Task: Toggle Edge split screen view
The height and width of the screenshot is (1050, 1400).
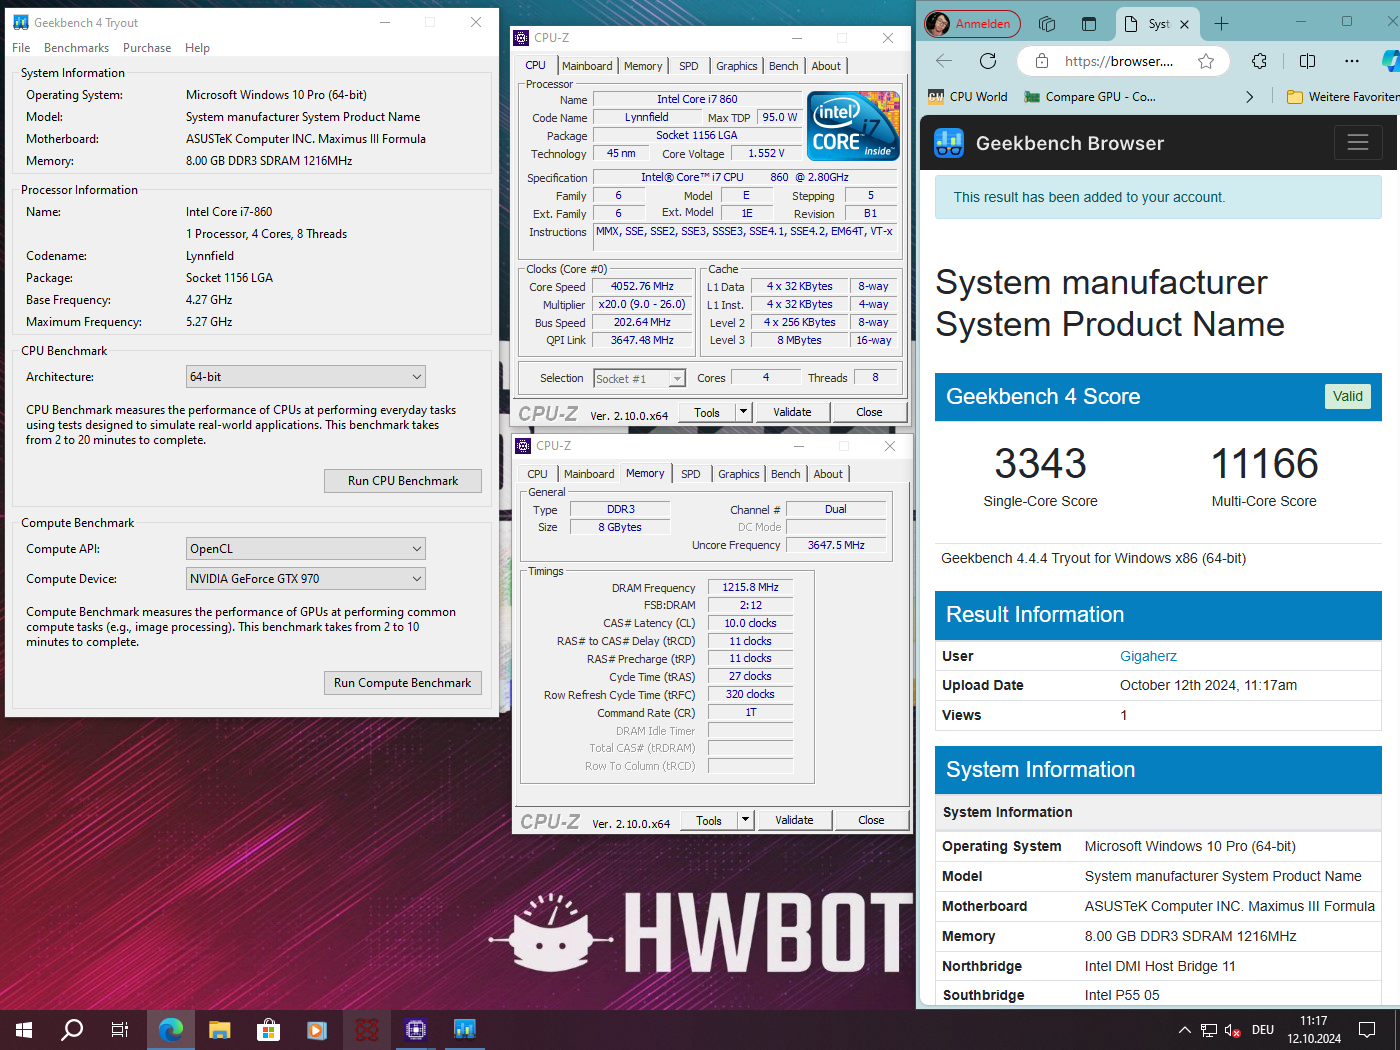Action: [x=1307, y=61]
